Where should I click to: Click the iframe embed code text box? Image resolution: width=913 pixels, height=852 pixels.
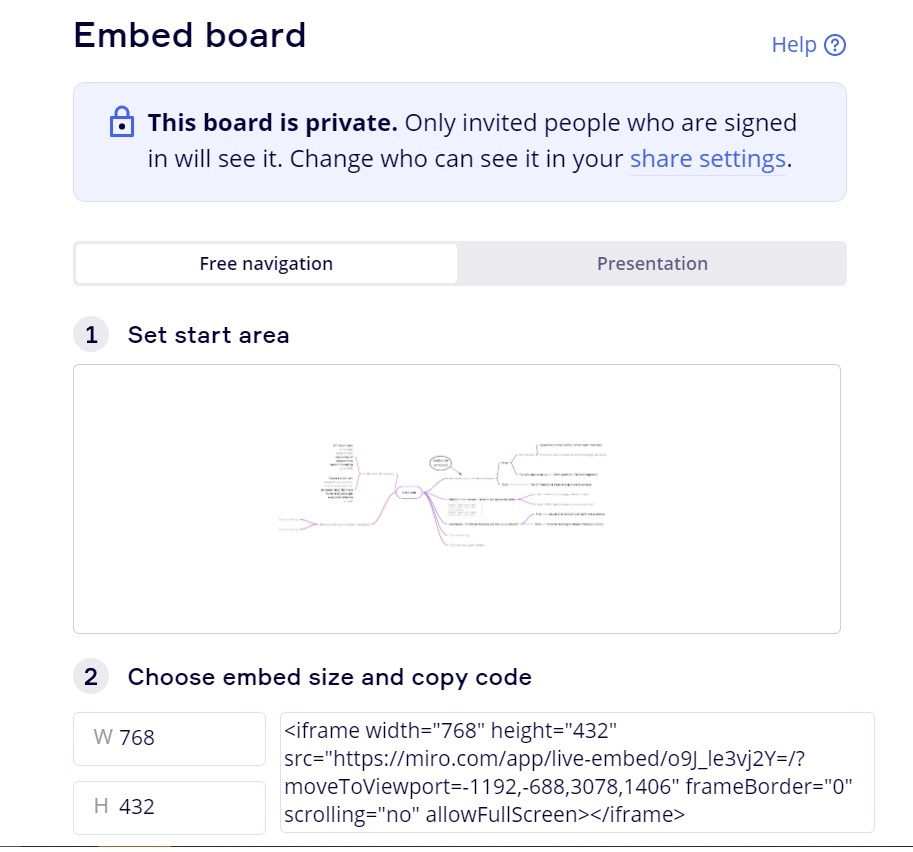click(x=577, y=772)
